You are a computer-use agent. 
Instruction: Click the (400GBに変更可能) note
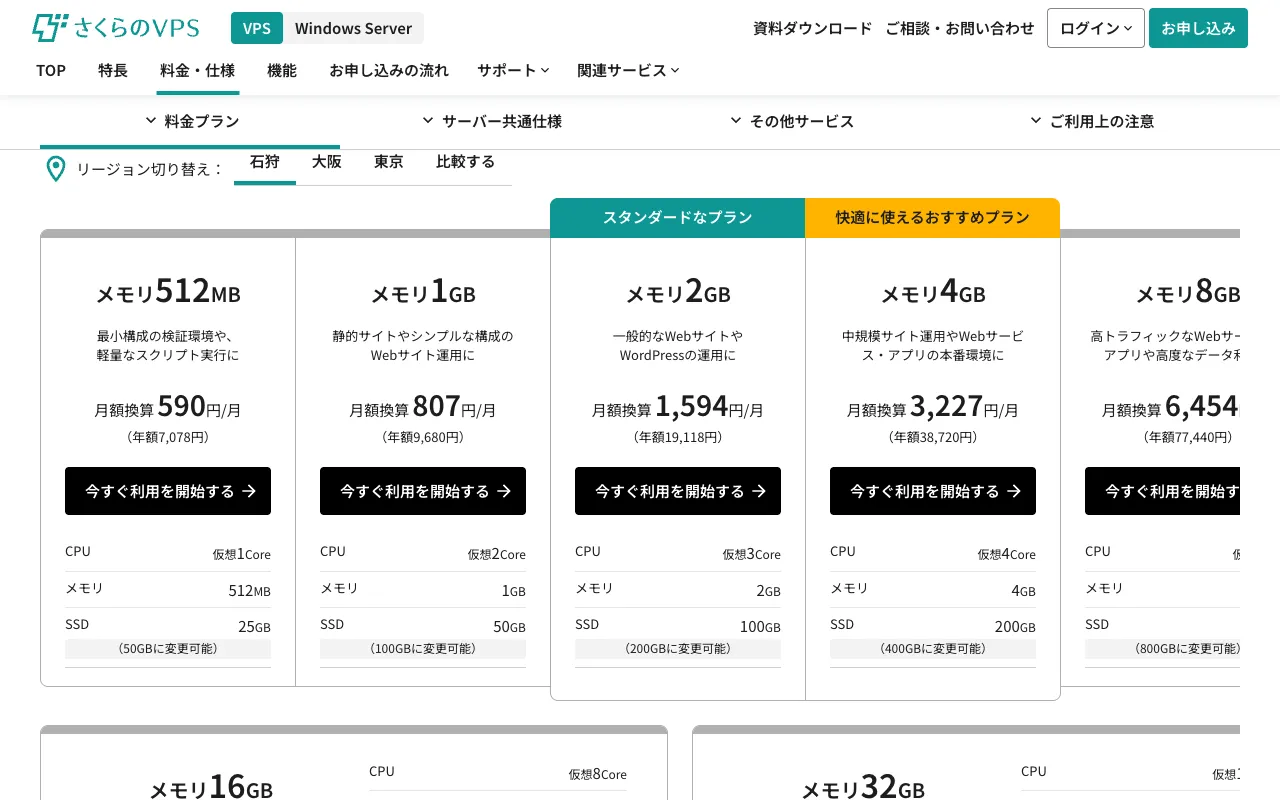click(933, 649)
